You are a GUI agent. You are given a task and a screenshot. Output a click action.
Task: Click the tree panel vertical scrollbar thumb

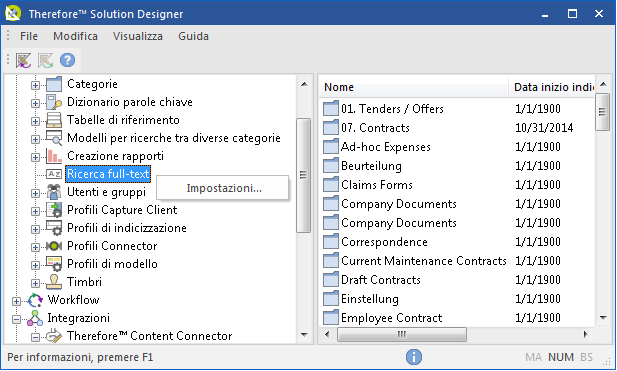point(303,175)
